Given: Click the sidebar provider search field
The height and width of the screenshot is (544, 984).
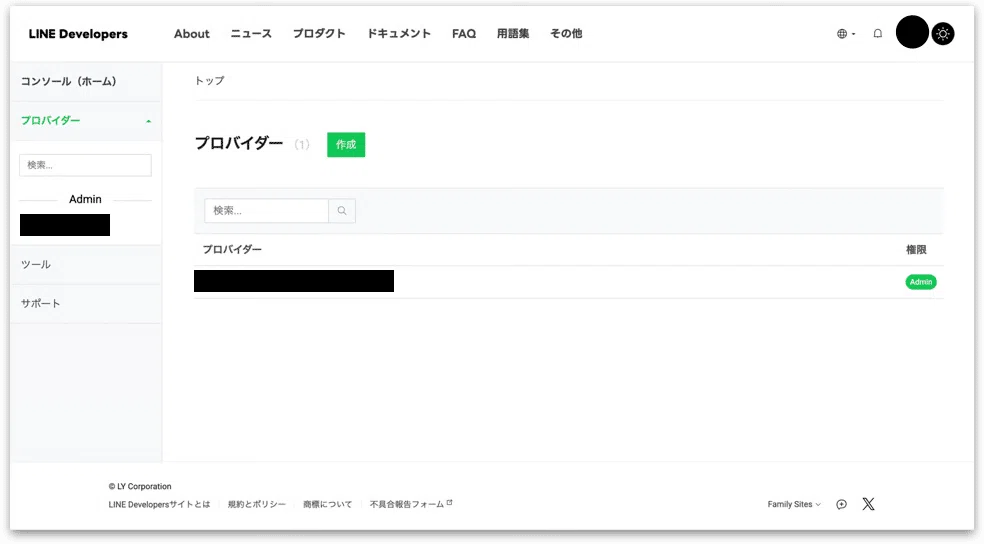Looking at the screenshot, I should [x=85, y=165].
